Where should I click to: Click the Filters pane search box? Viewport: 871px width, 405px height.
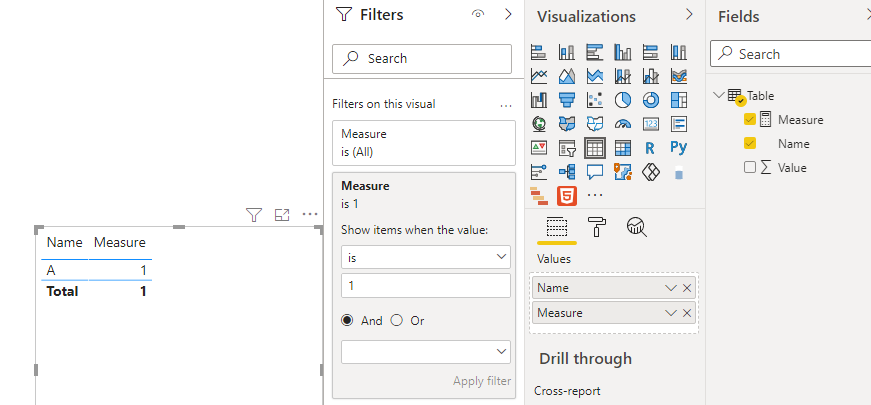pyautogui.click(x=422, y=59)
